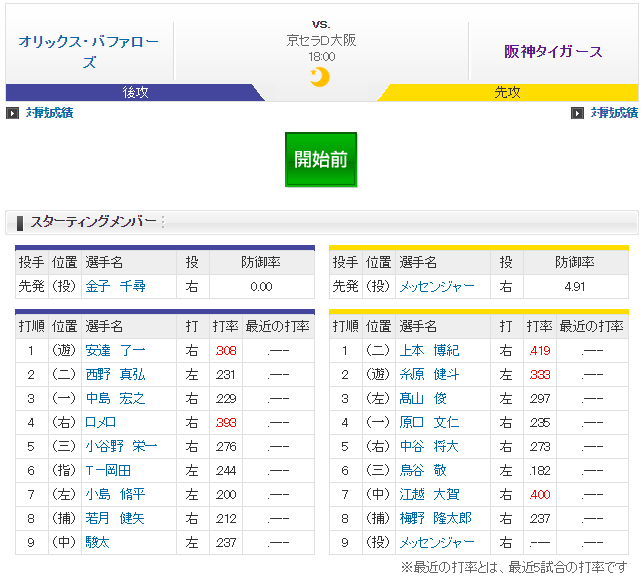Click 糸原's batting average .333
The image size is (644, 585).
coord(540,374)
